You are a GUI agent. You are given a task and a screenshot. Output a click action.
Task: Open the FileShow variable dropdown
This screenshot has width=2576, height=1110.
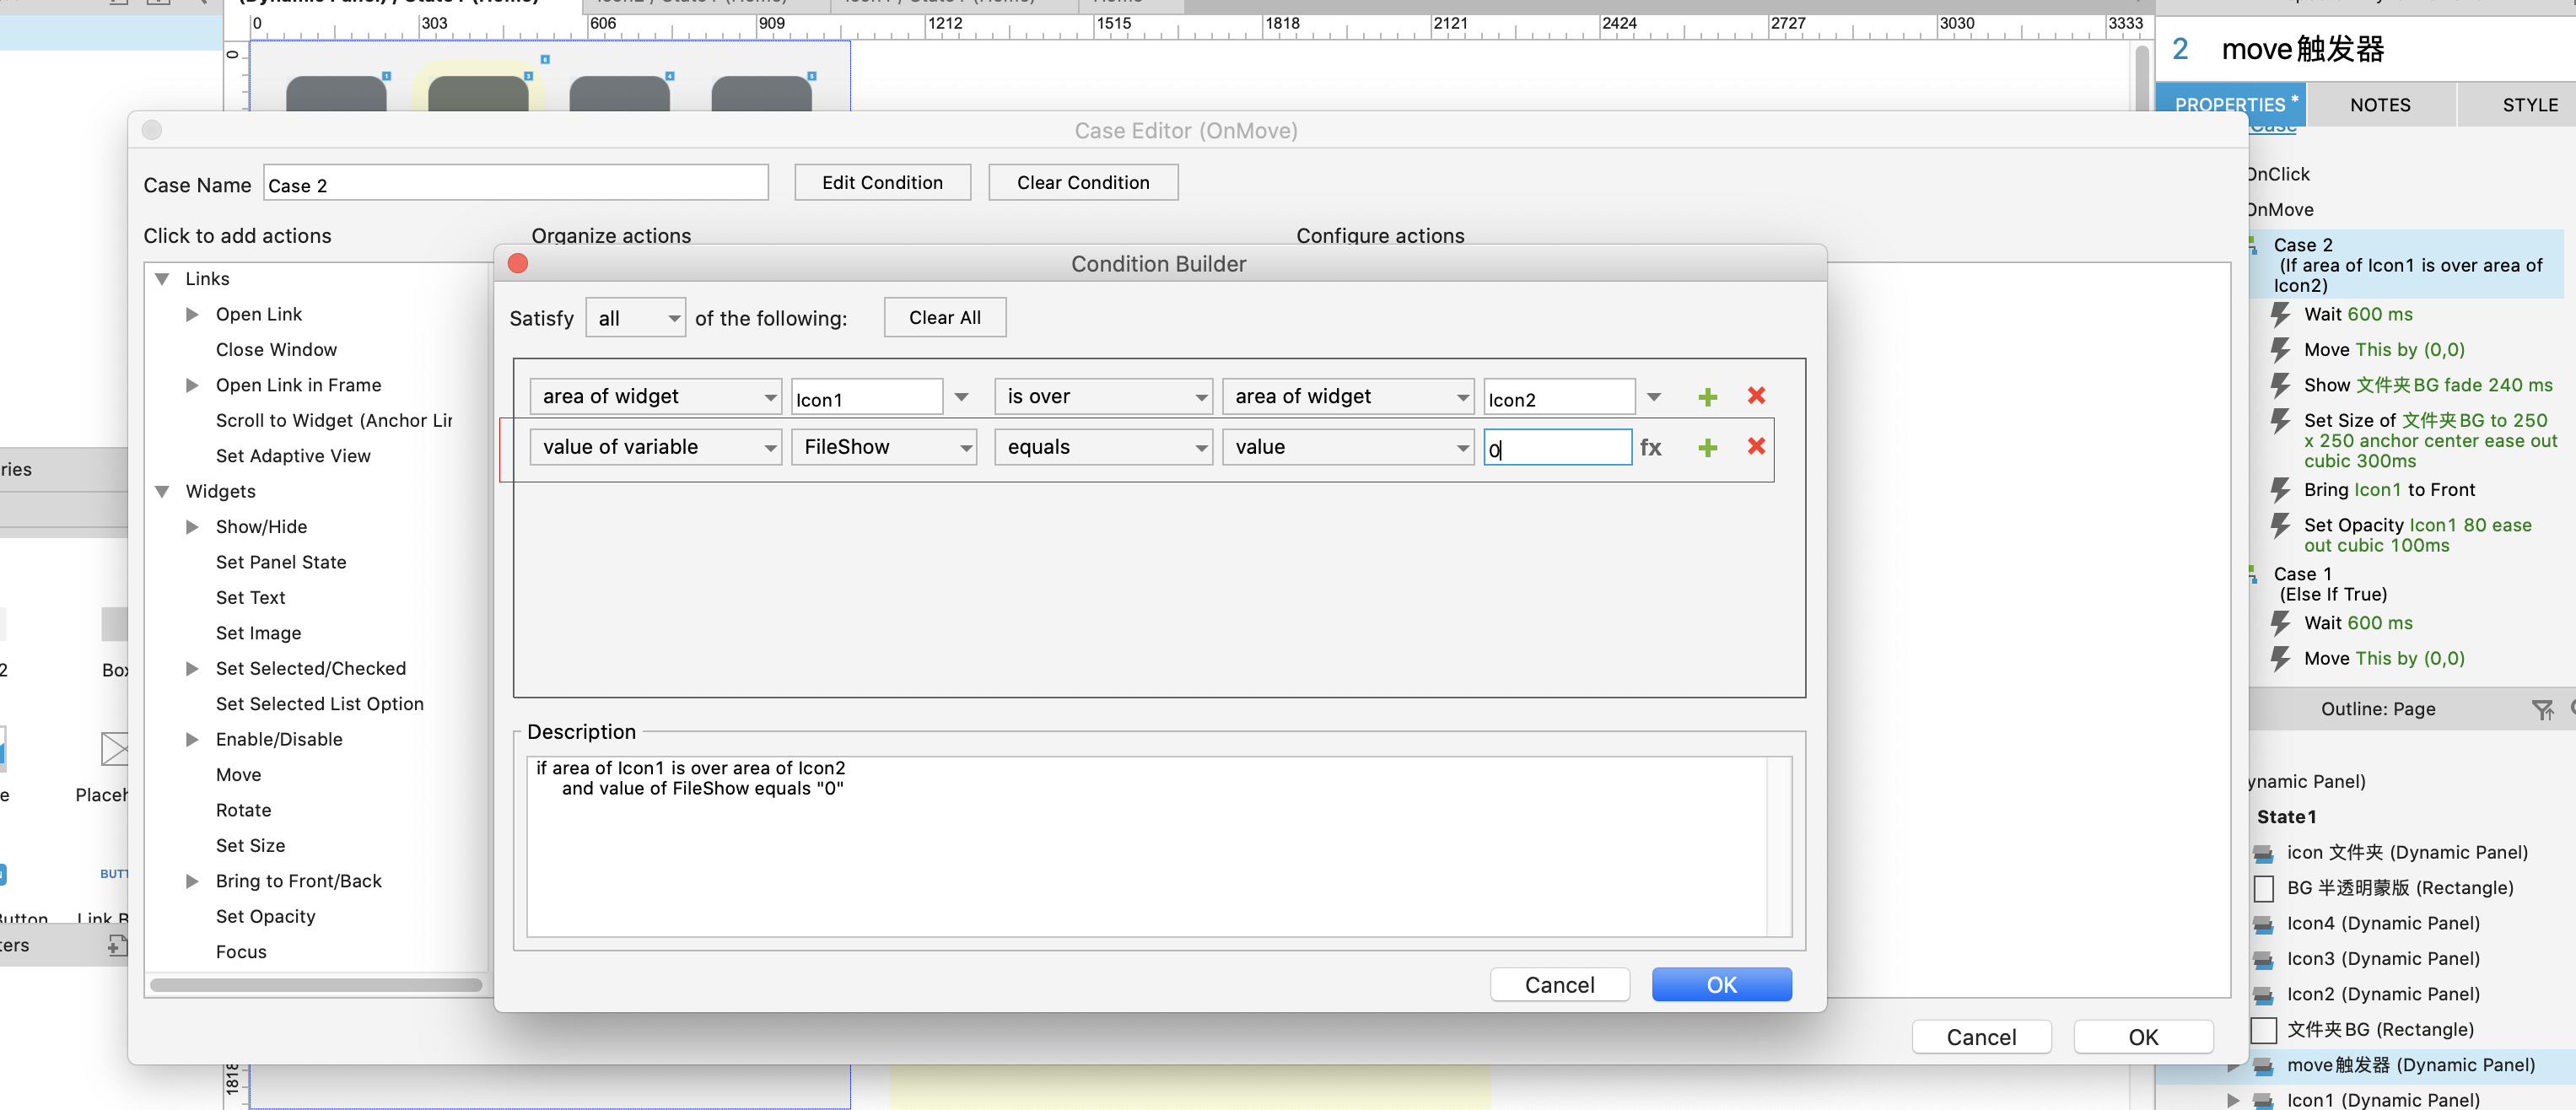884,447
